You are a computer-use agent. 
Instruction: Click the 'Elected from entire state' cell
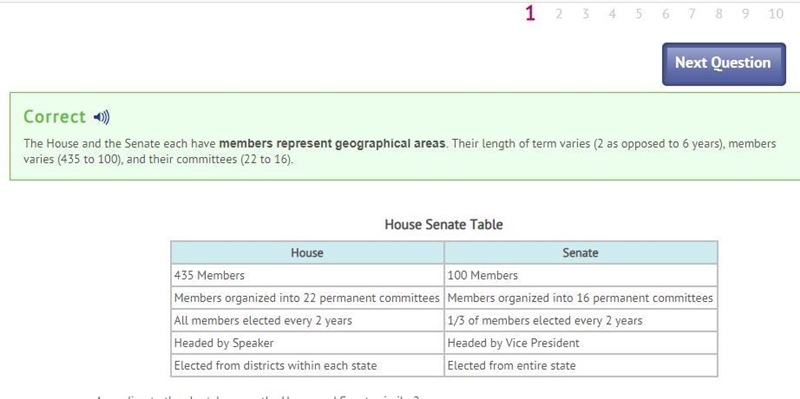581,365
